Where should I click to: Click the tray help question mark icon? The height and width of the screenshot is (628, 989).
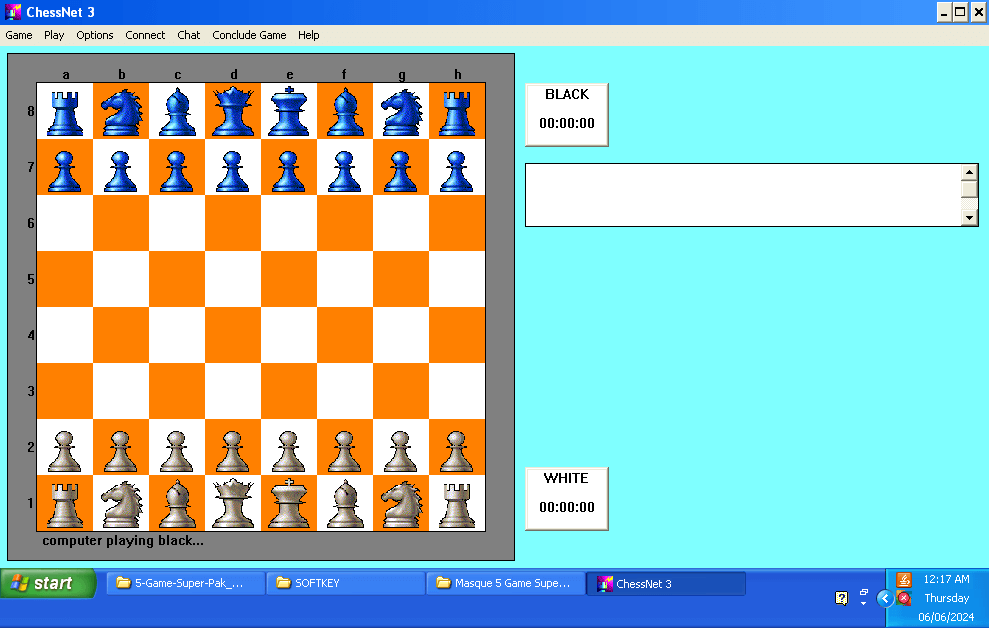[x=841, y=598]
